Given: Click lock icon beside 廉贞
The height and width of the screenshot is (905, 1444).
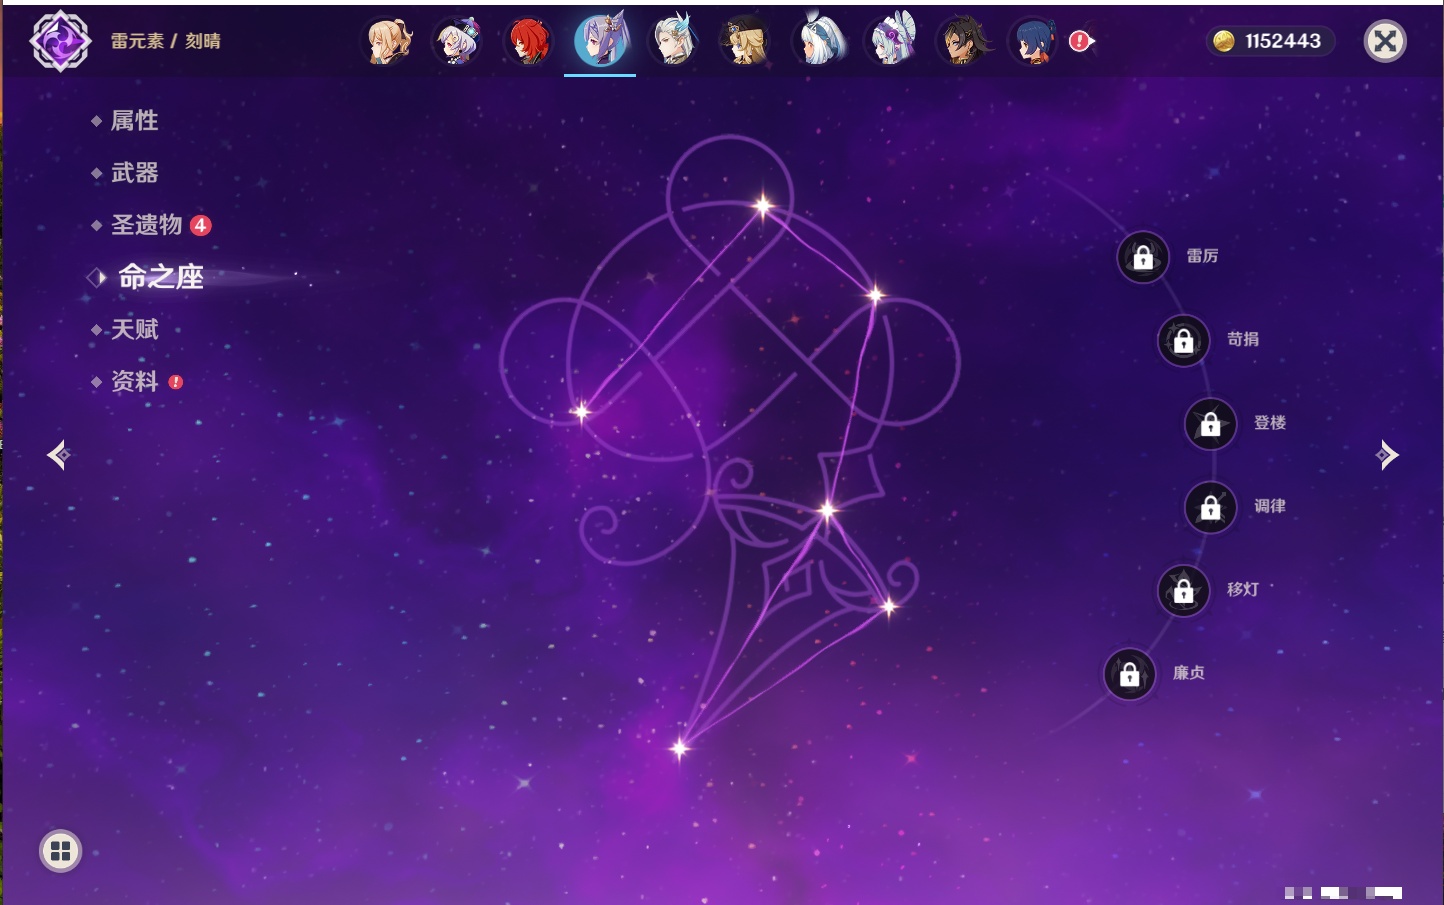Looking at the screenshot, I should 1130,674.
